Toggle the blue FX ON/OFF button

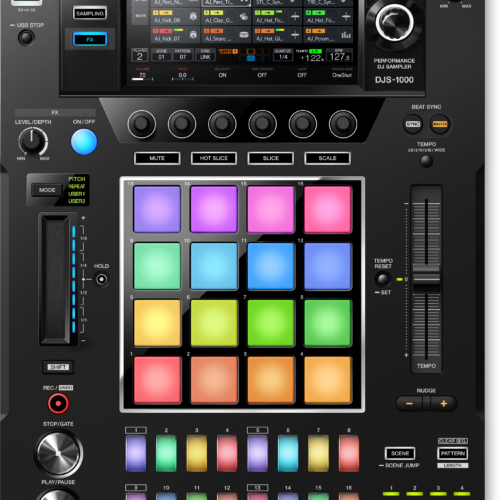coord(84,142)
